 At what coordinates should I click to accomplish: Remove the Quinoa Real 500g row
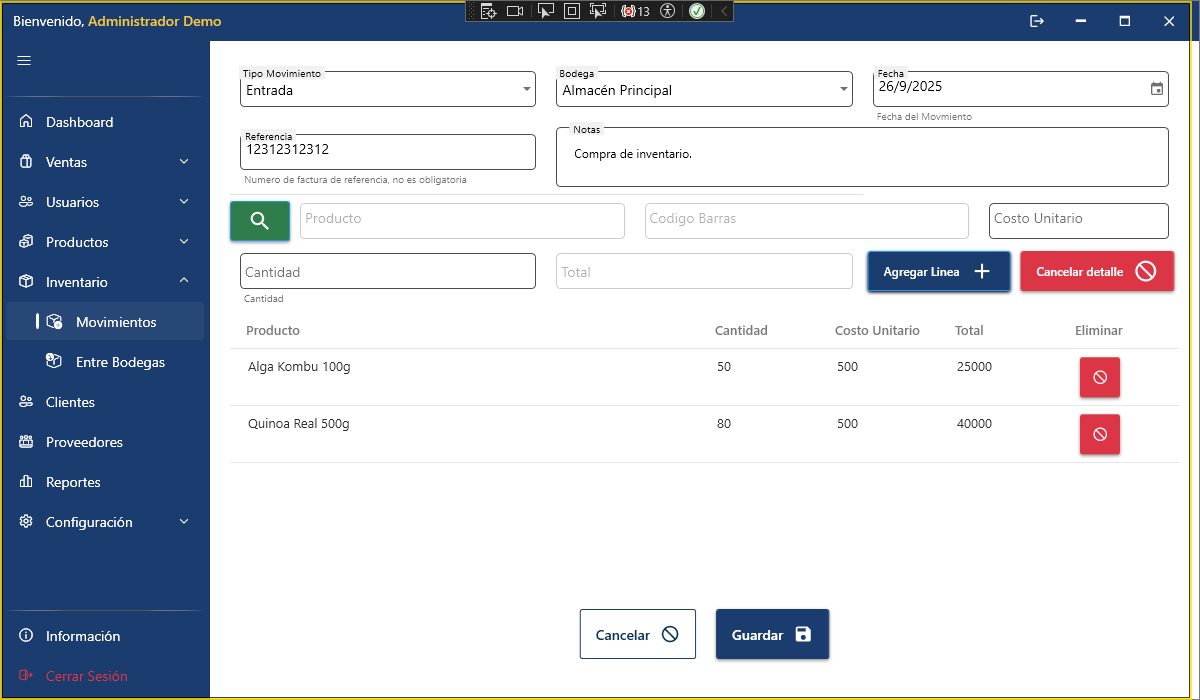[x=1099, y=434]
